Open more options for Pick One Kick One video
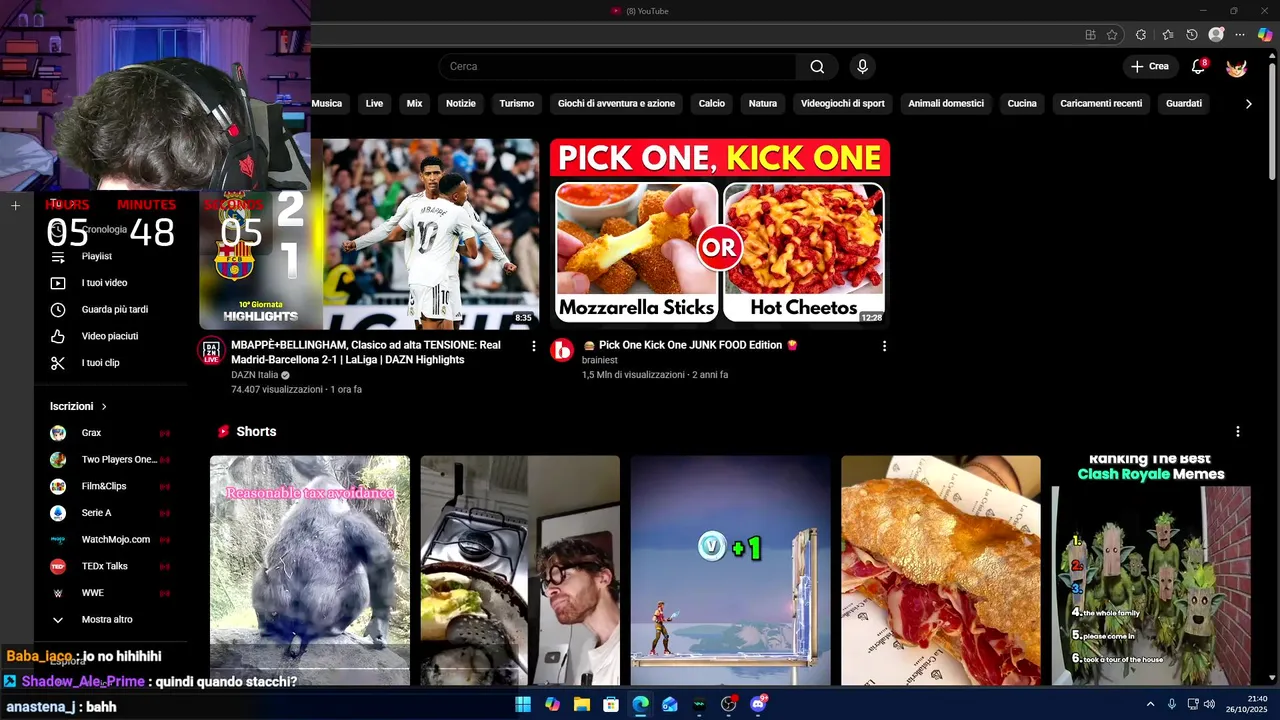 point(884,346)
